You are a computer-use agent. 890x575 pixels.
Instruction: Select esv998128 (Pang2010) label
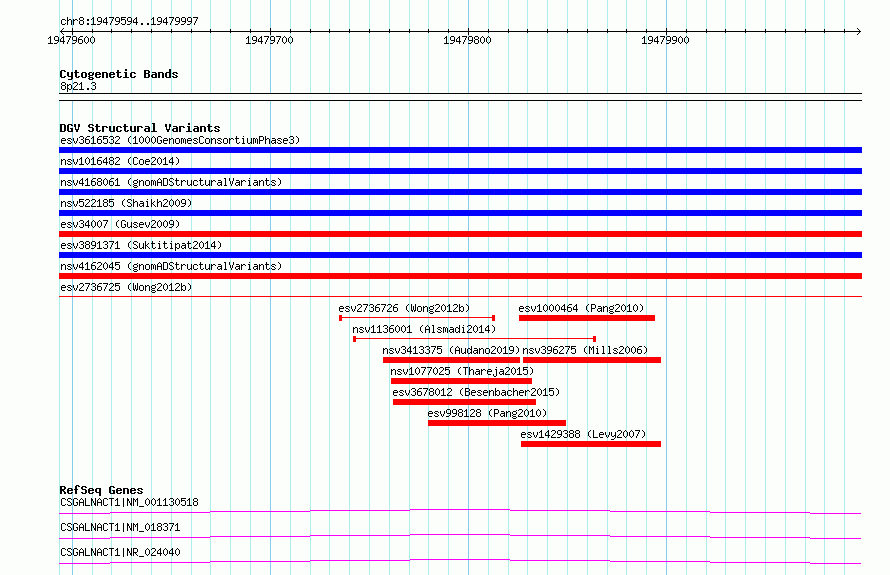click(x=487, y=413)
